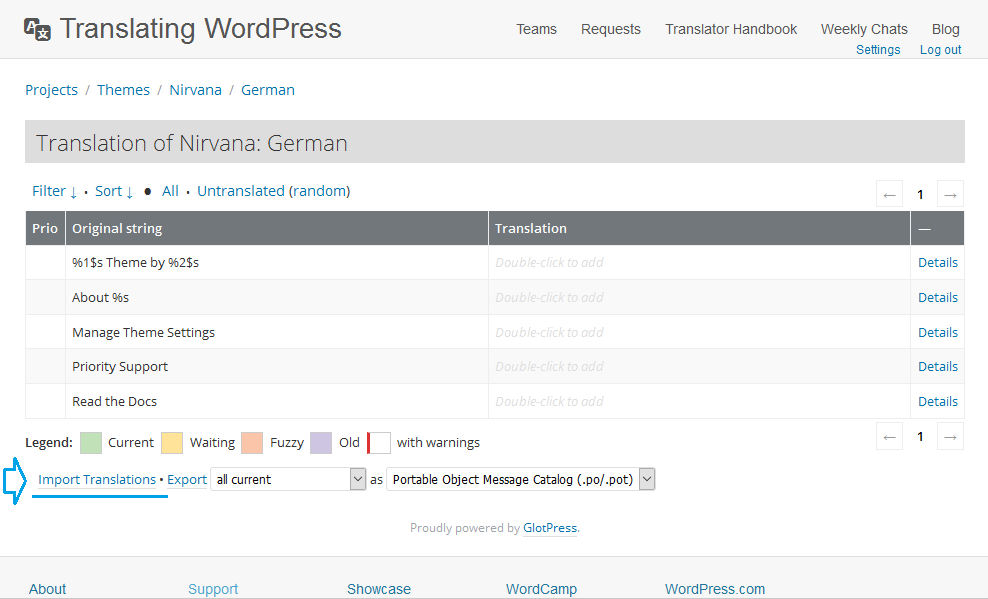The height and width of the screenshot is (599, 988).
Task: Visit the GlotPress link
Action: pos(550,528)
